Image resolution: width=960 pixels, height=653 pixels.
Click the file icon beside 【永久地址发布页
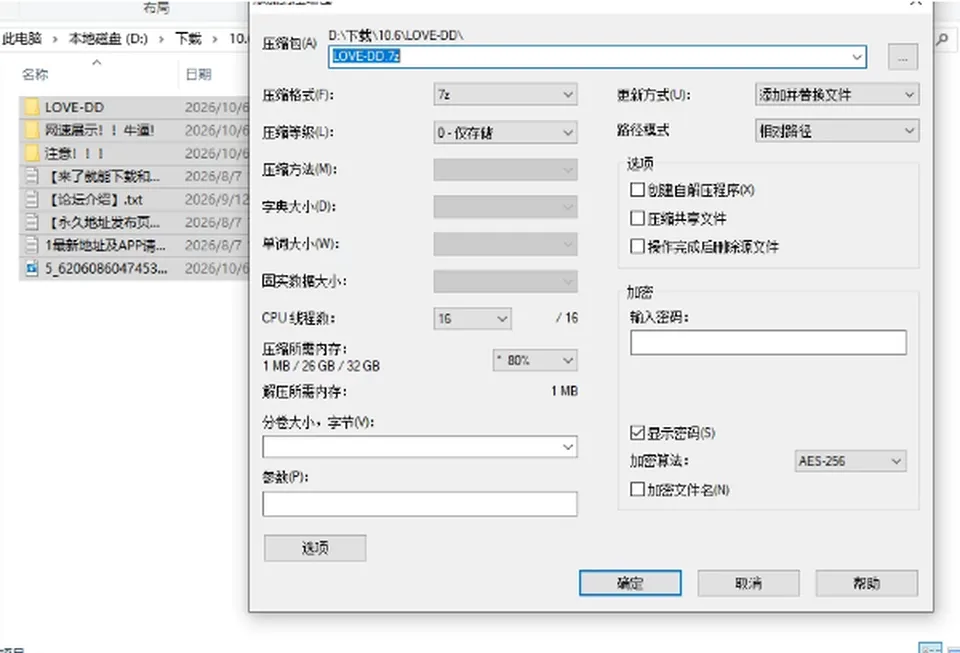pyautogui.click(x=32, y=222)
